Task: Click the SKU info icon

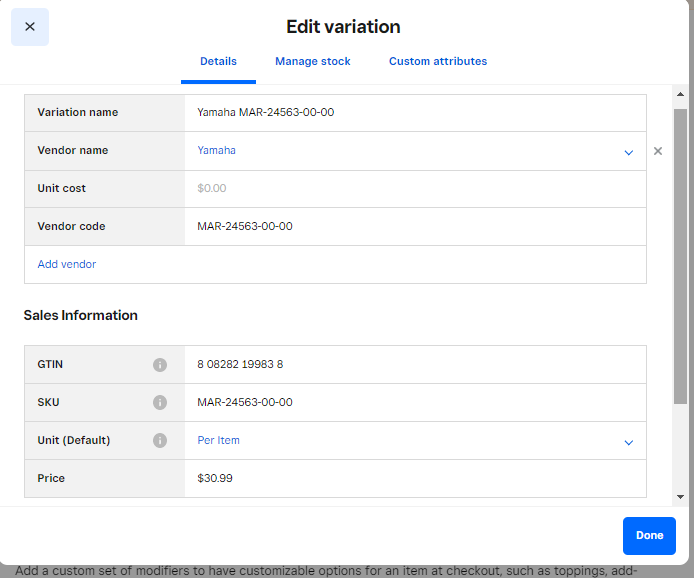Action: click(x=160, y=403)
